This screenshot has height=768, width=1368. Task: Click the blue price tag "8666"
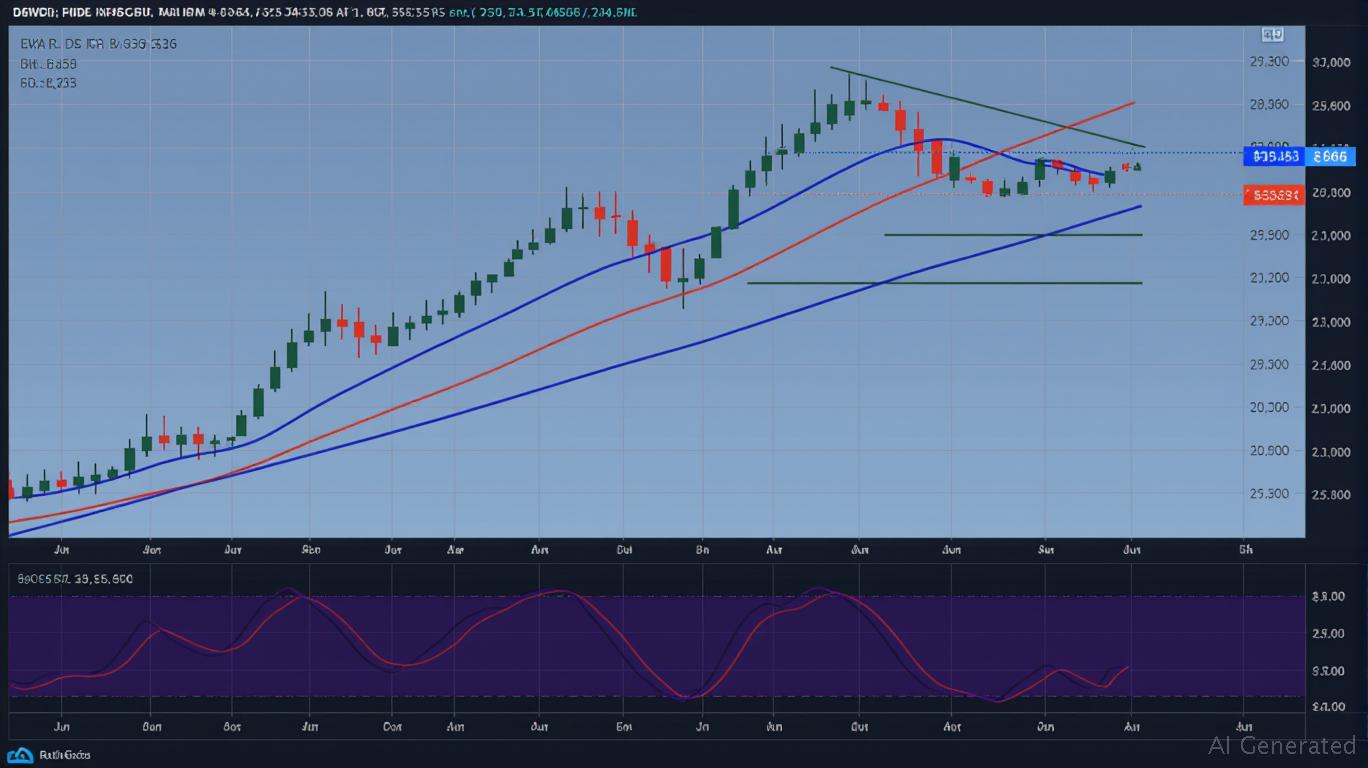click(1331, 156)
